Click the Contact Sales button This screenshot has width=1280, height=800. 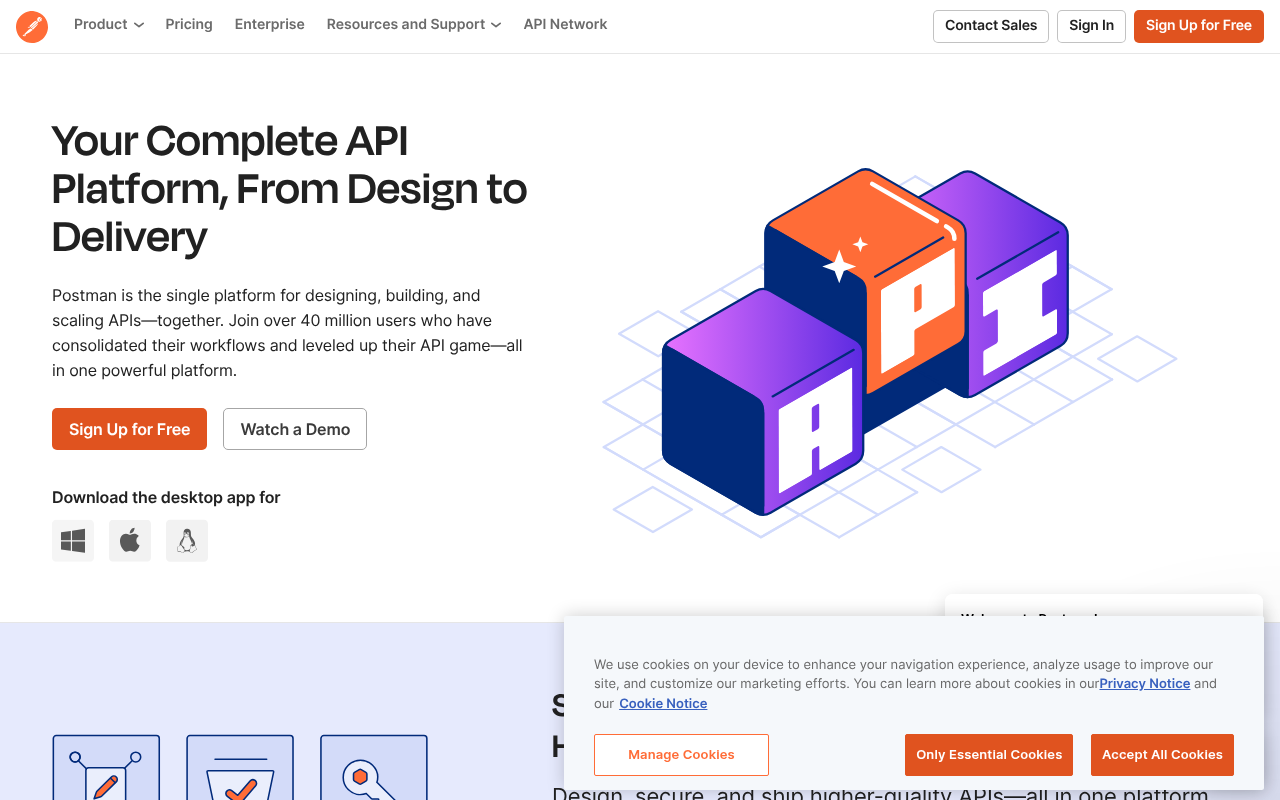(990, 26)
